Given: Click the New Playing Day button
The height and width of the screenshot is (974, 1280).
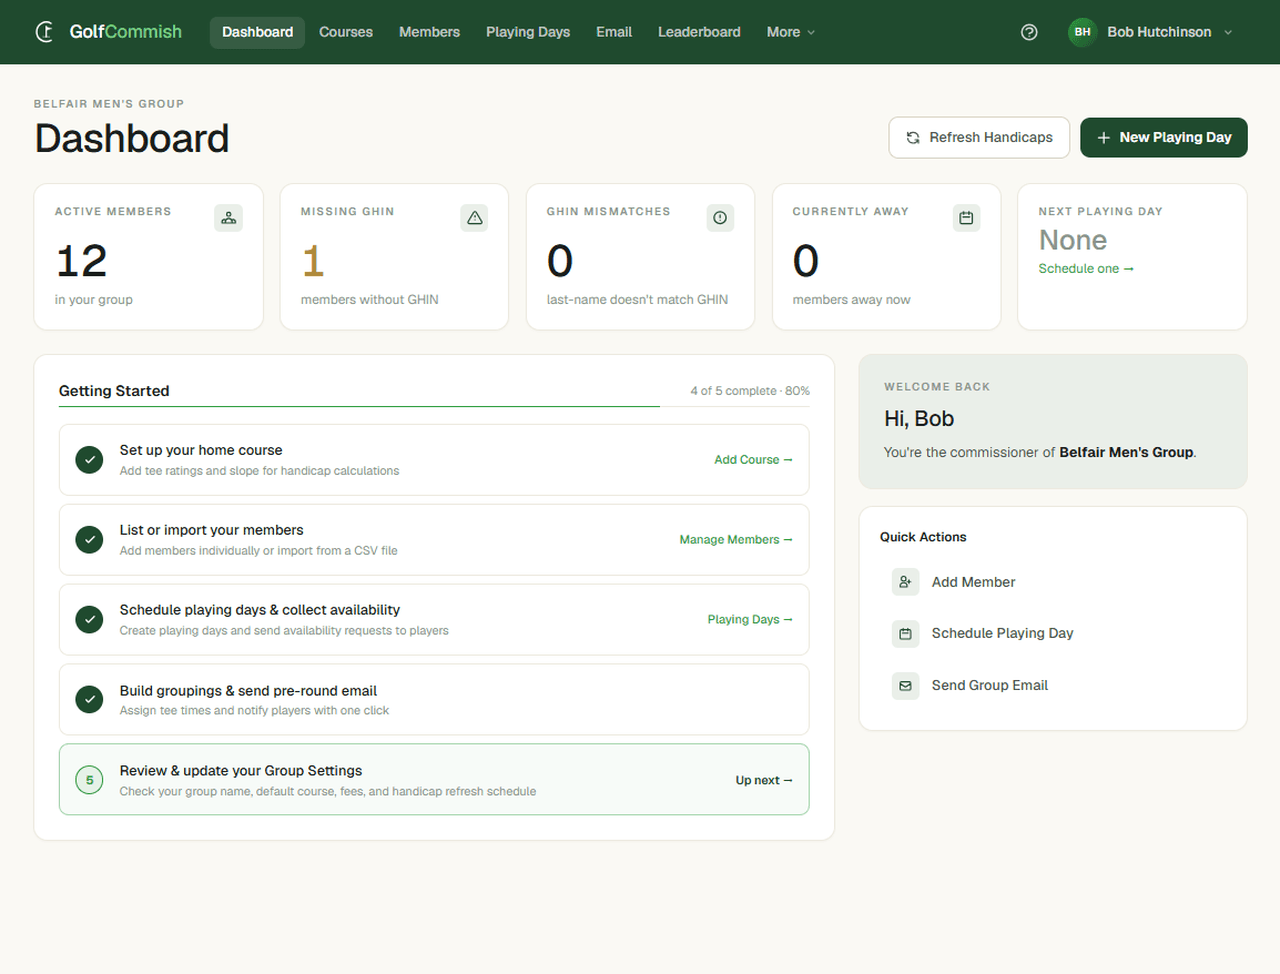Looking at the screenshot, I should [x=1164, y=138].
